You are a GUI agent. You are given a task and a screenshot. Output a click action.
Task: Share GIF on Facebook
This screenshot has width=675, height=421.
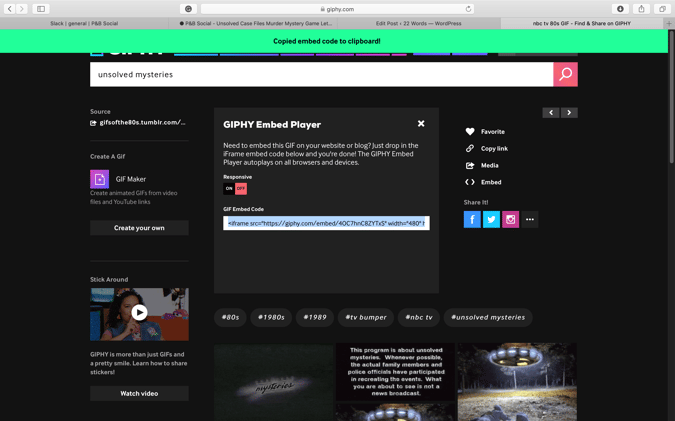pos(472,220)
